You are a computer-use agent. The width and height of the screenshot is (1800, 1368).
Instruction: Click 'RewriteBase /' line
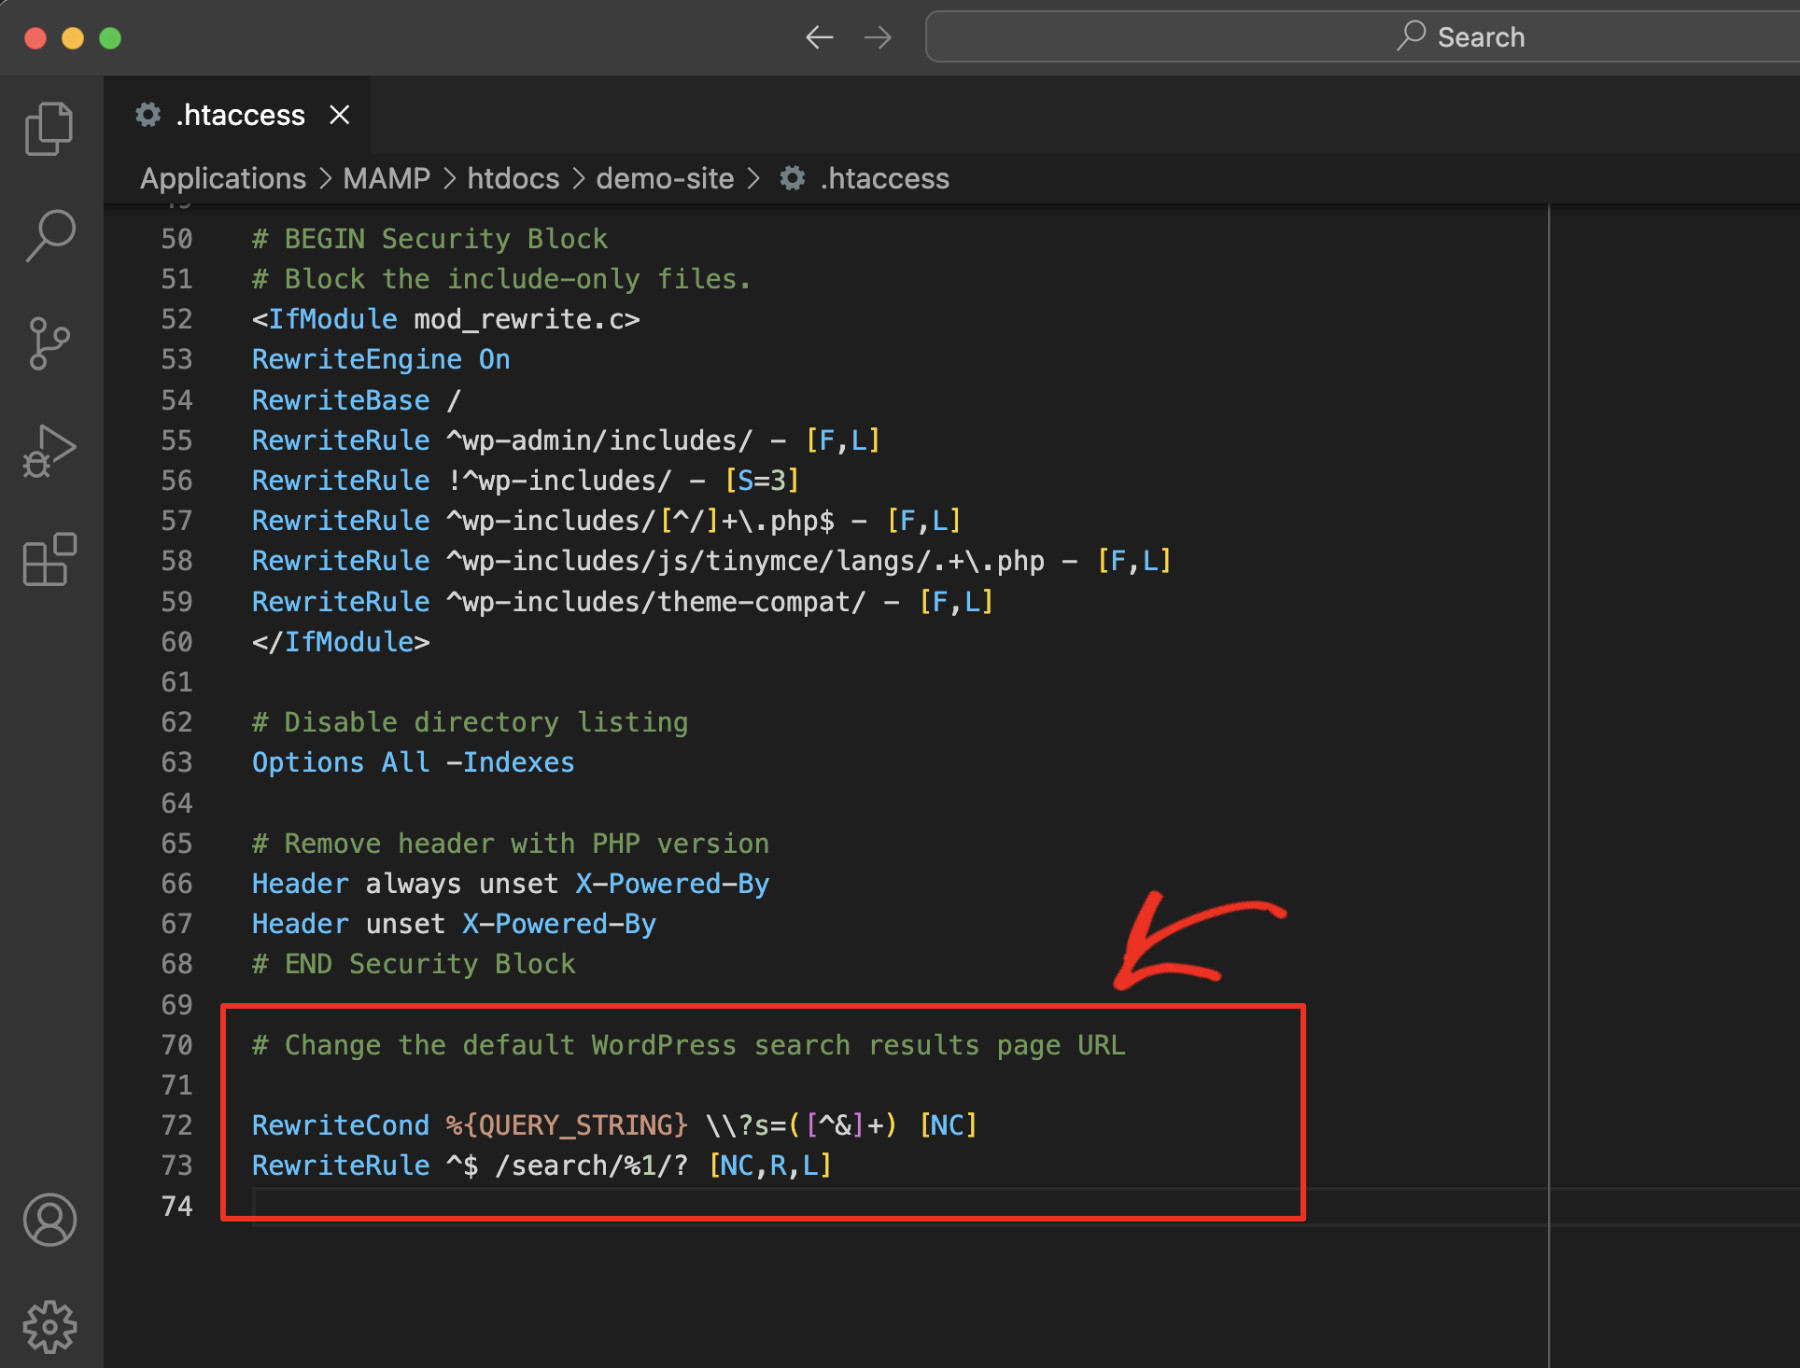[x=357, y=400]
